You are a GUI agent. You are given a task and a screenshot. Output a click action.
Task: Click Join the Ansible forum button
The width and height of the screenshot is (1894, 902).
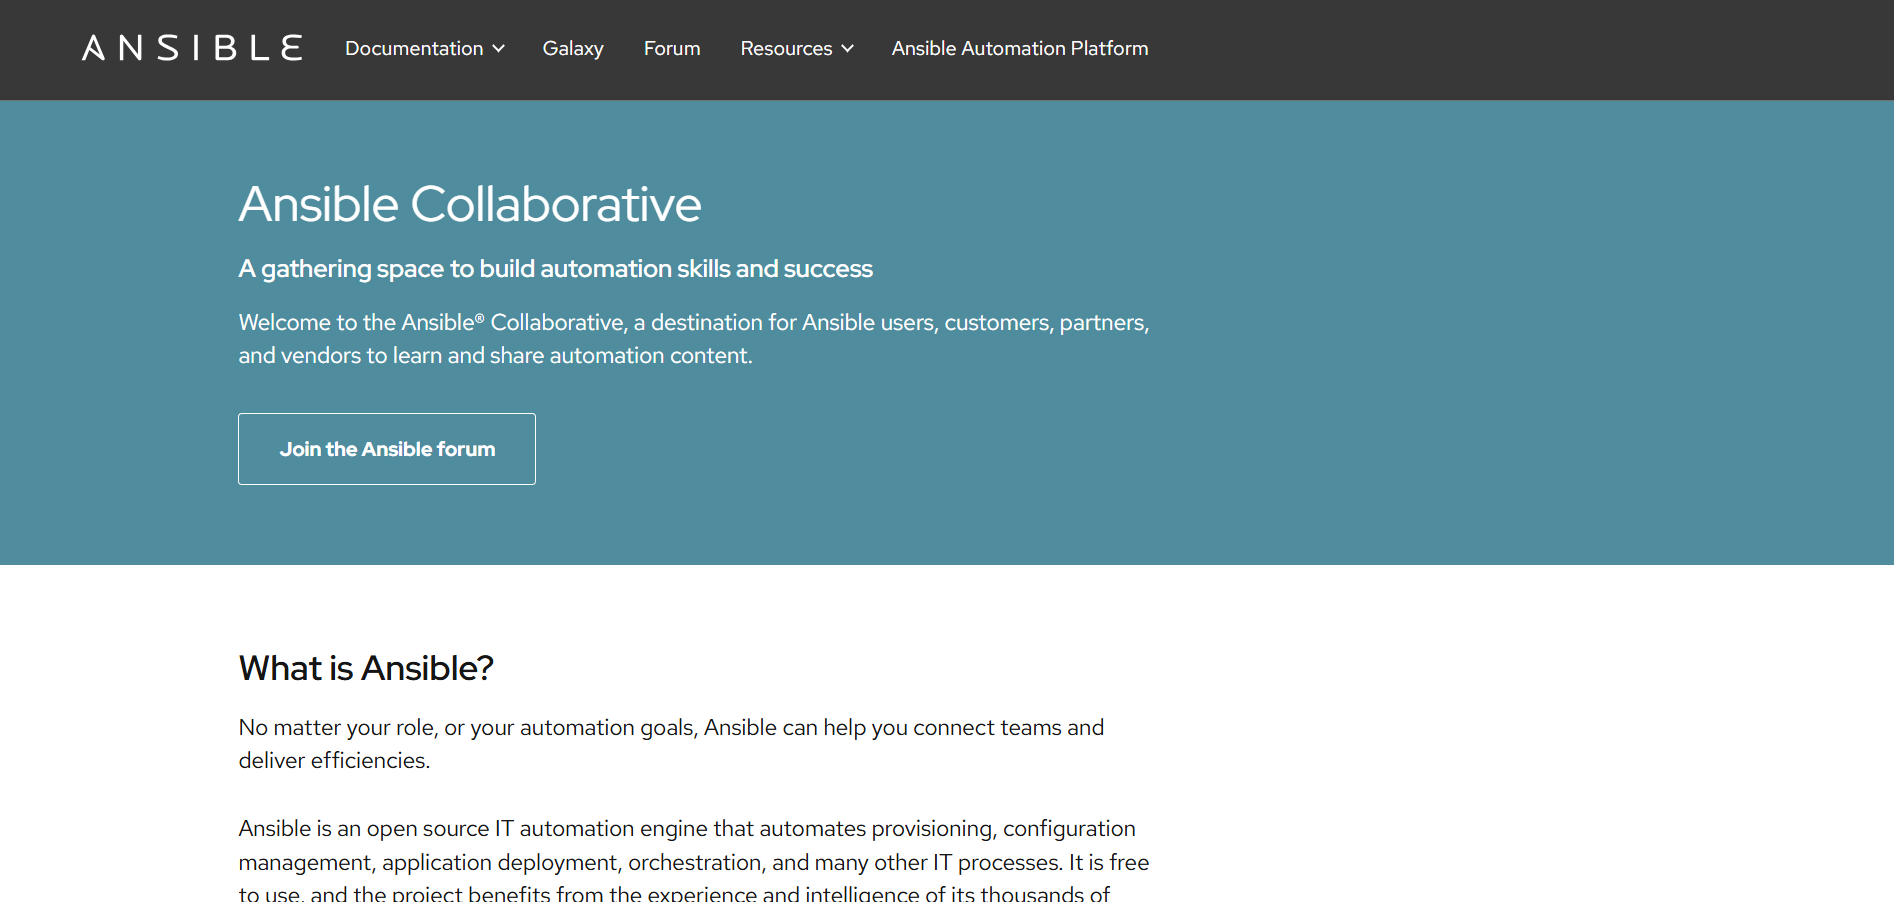coord(387,449)
